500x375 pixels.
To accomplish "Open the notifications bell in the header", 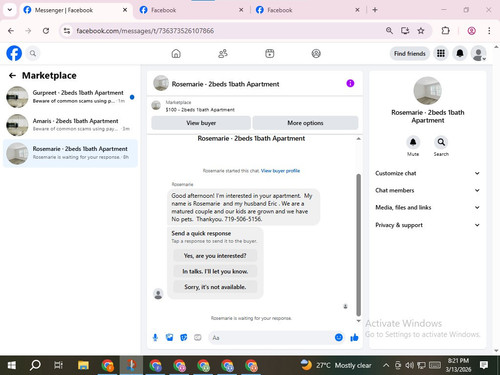I will tap(460, 53).
